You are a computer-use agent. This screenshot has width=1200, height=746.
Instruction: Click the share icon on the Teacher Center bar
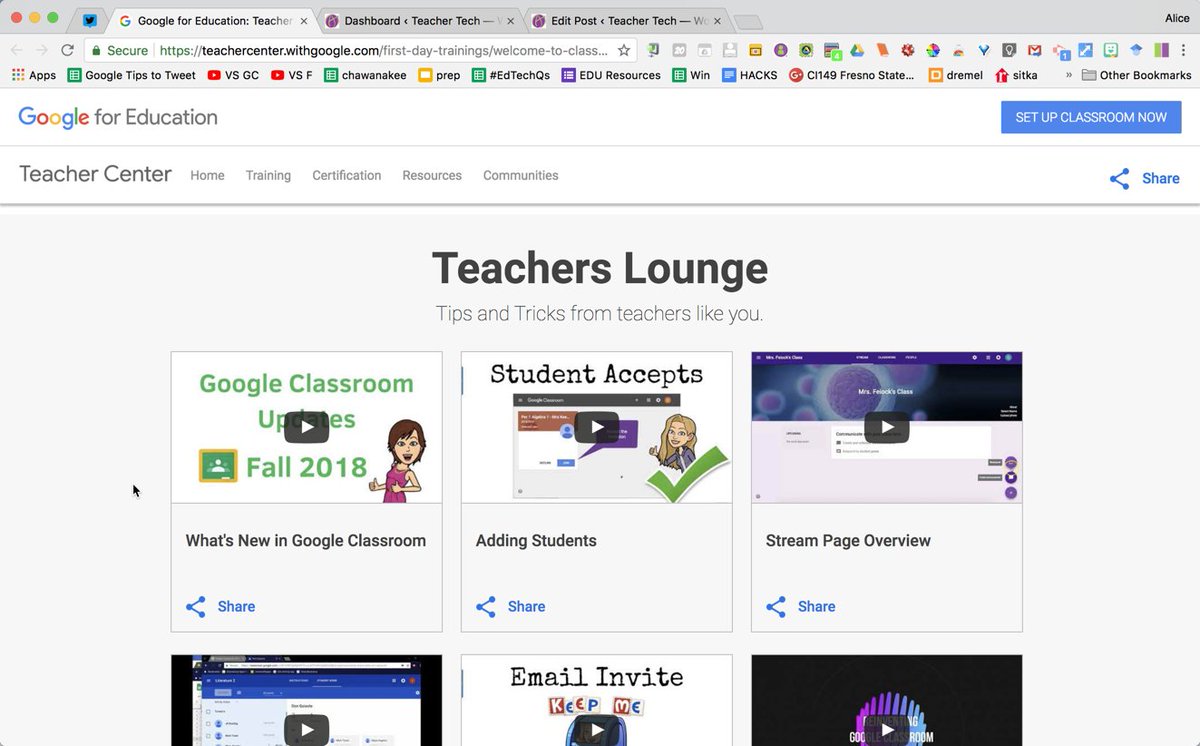pos(1120,179)
